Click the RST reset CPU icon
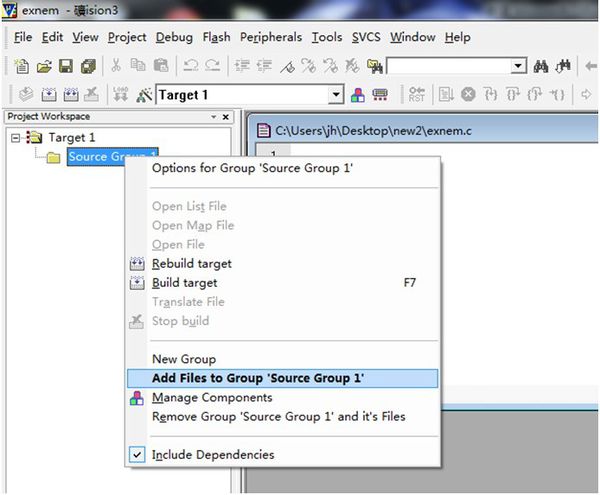The height and width of the screenshot is (495, 600). tap(416, 94)
